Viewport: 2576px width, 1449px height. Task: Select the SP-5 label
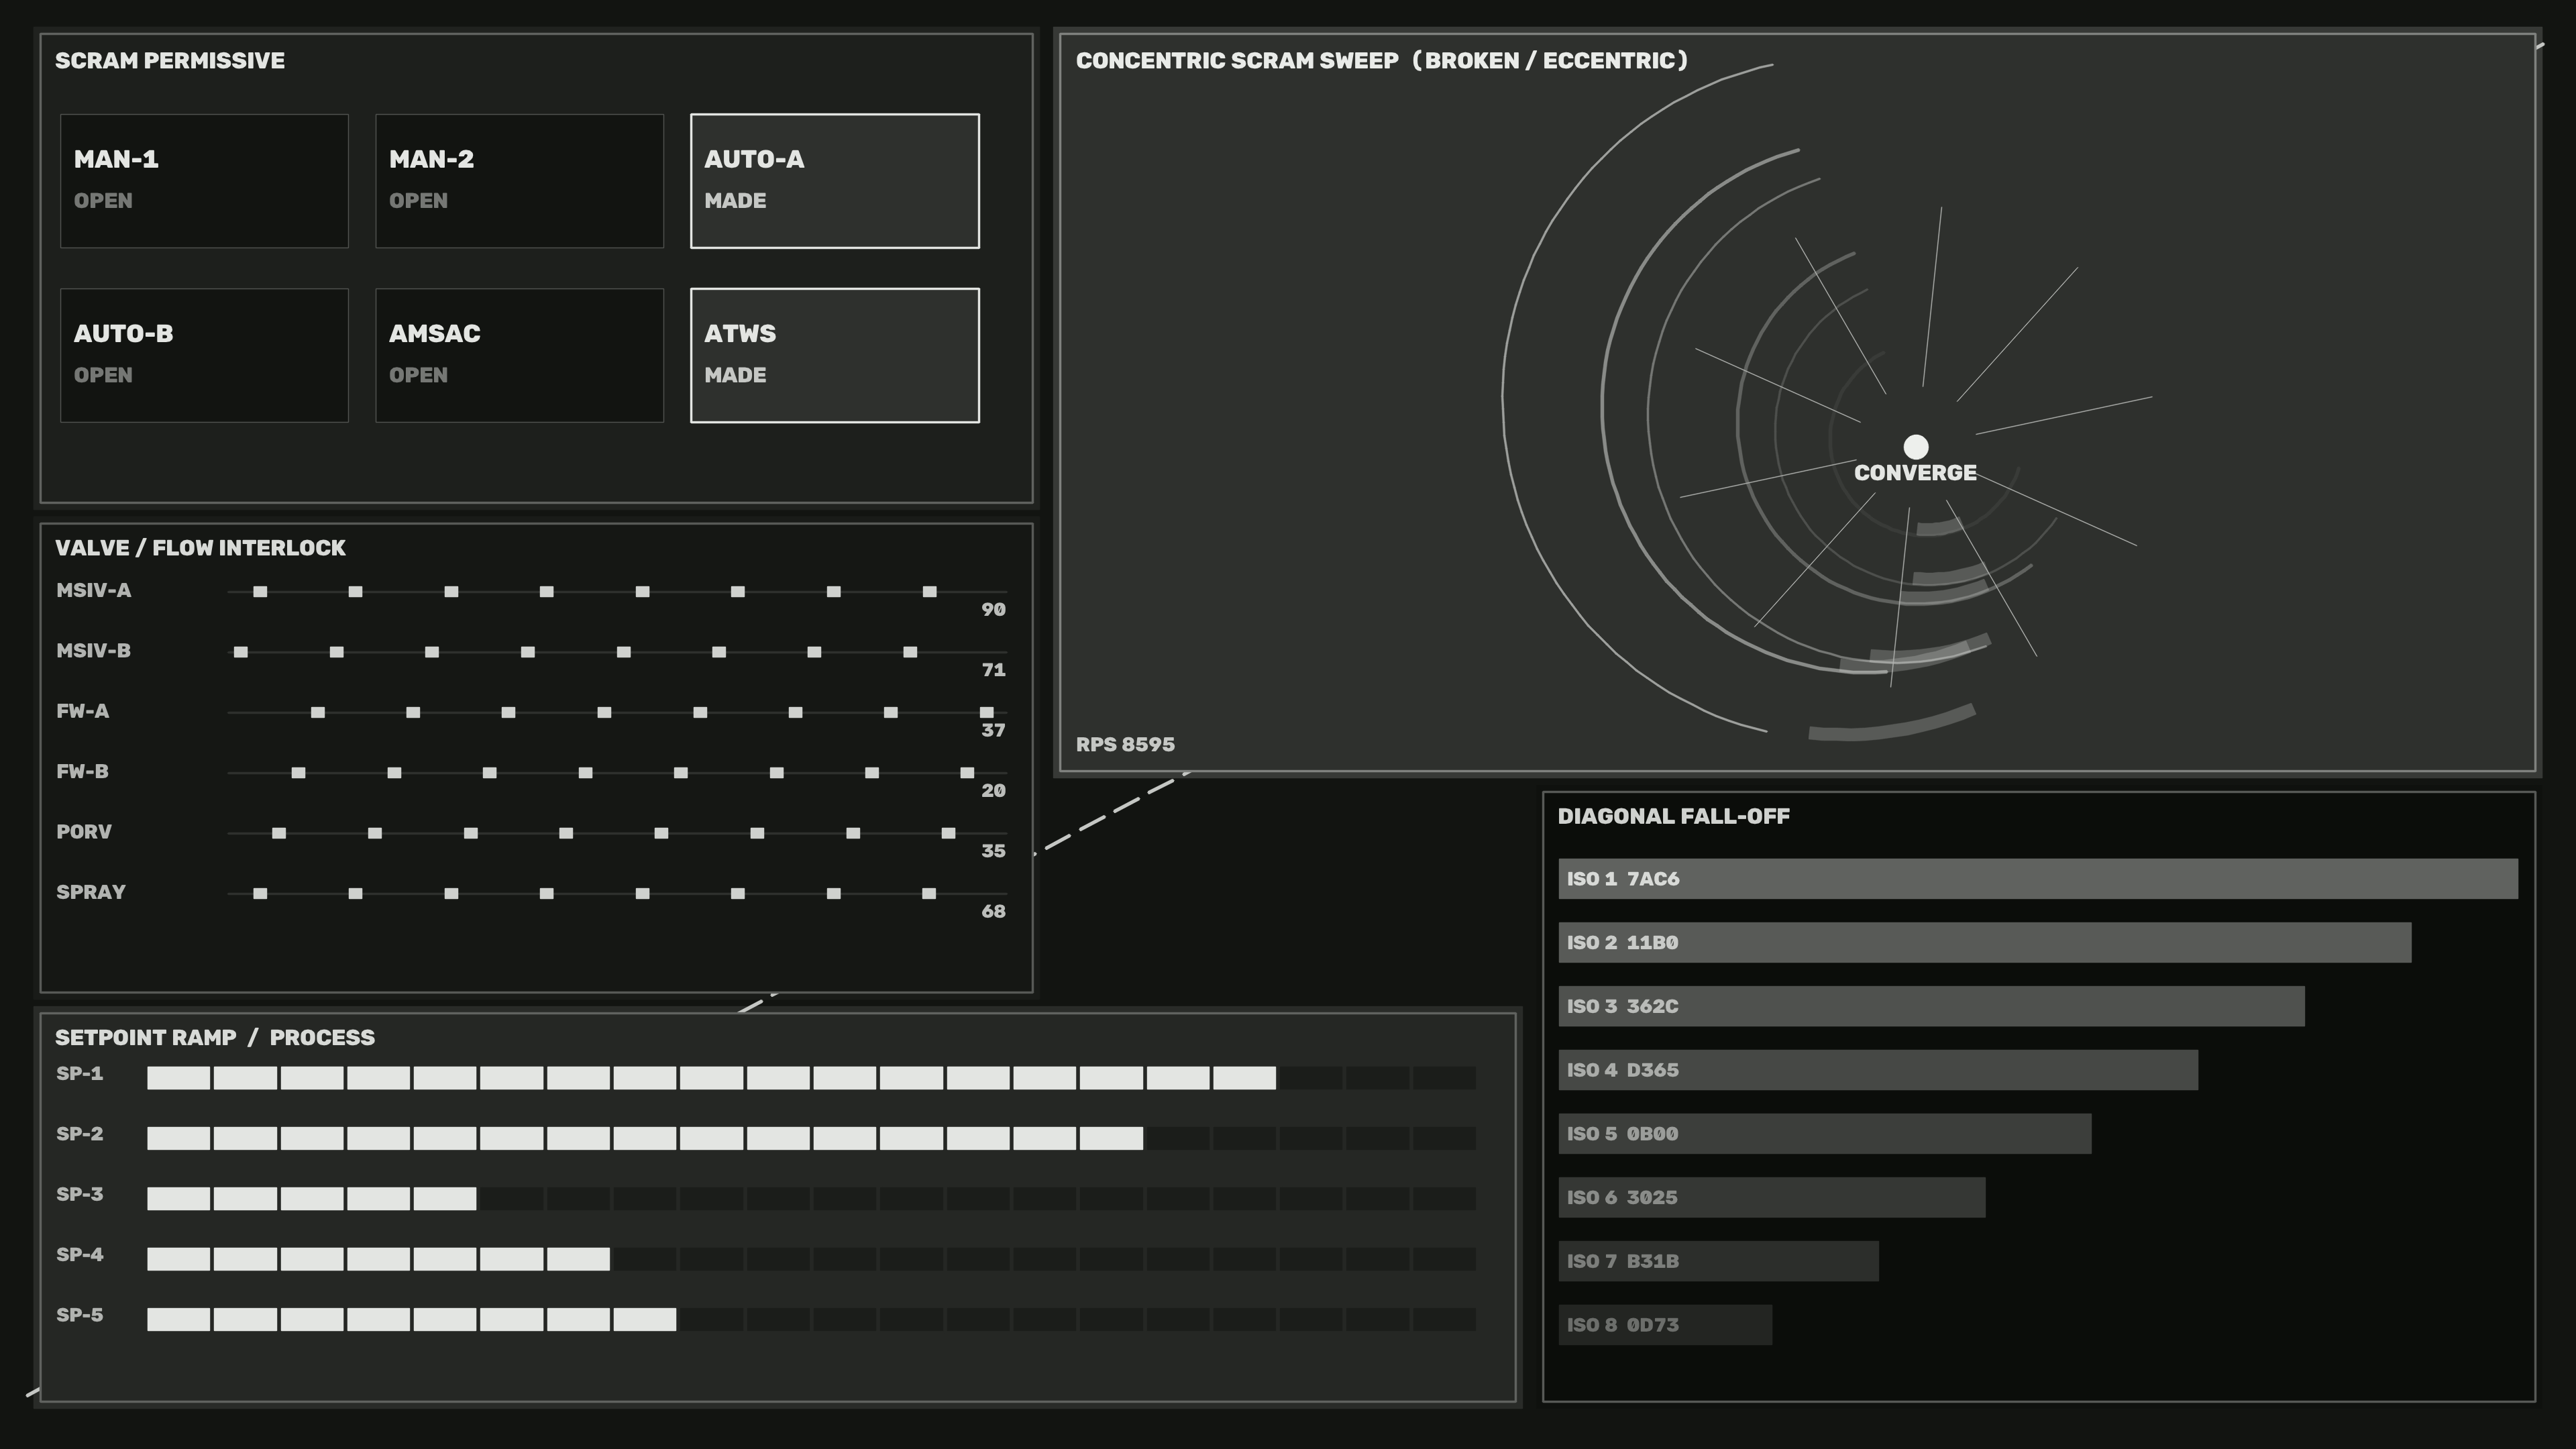coord(79,1315)
